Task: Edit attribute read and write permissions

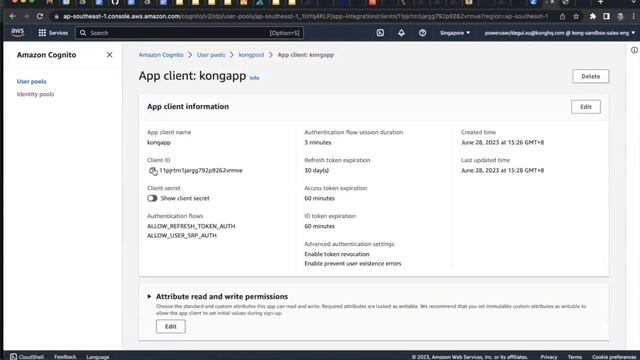Action: pos(171,327)
